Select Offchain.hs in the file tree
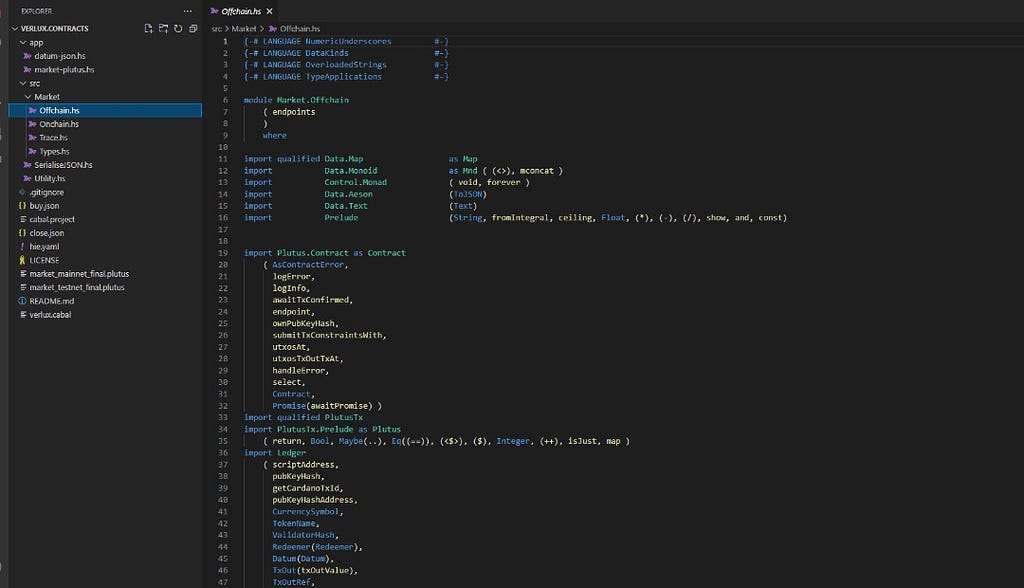The height and width of the screenshot is (588, 1024). pos(105,110)
